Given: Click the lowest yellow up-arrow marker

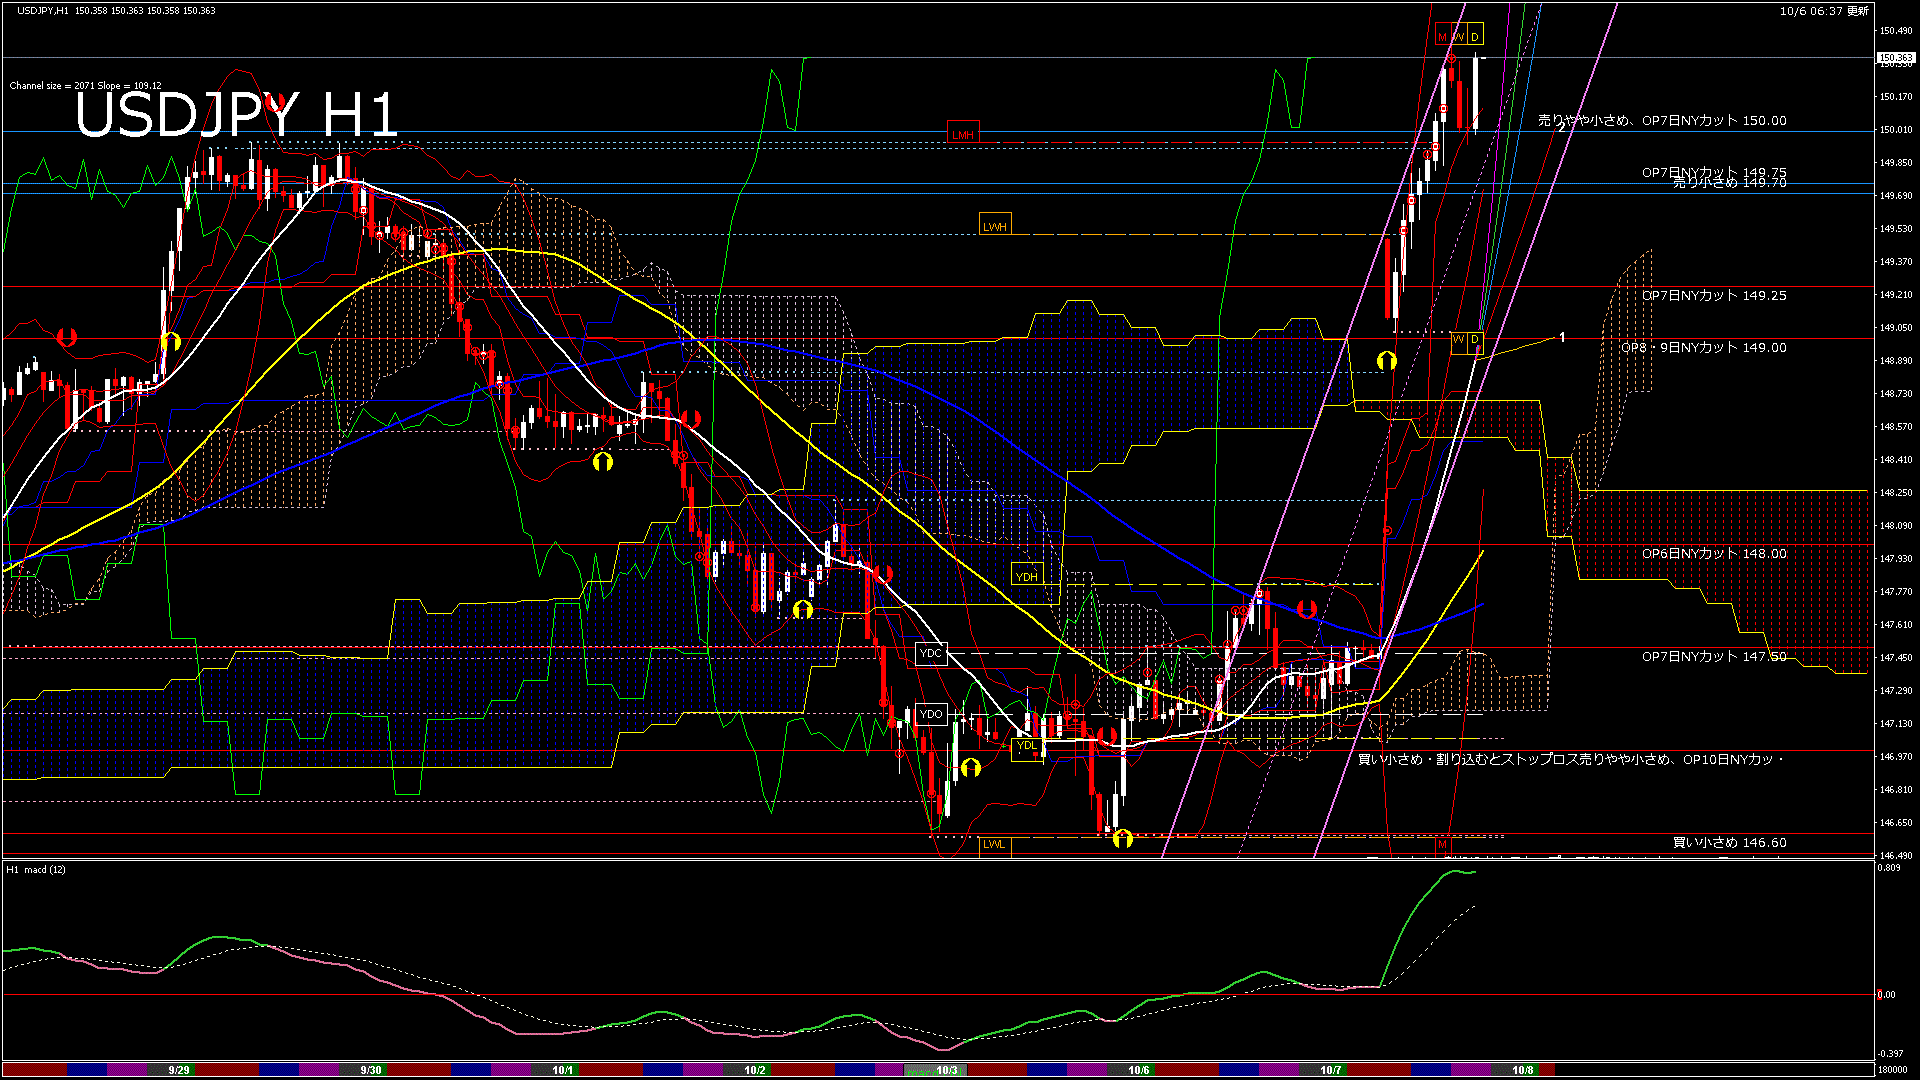Looking at the screenshot, I should pyautogui.click(x=1122, y=838).
